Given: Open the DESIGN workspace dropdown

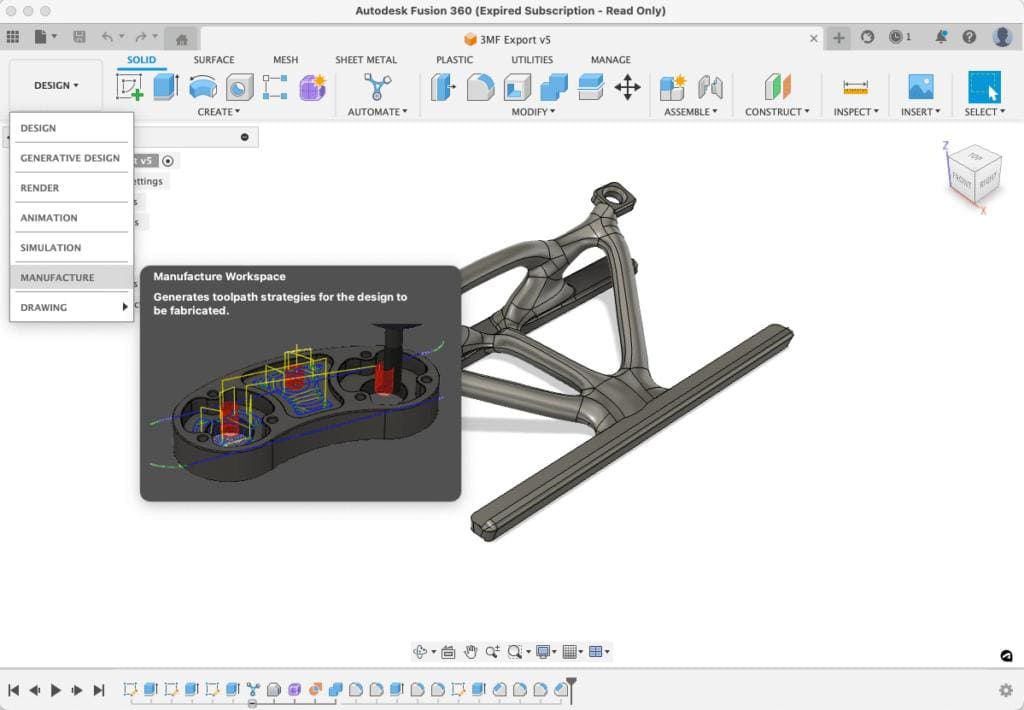Looking at the screenshot, I should click(56, 86).
